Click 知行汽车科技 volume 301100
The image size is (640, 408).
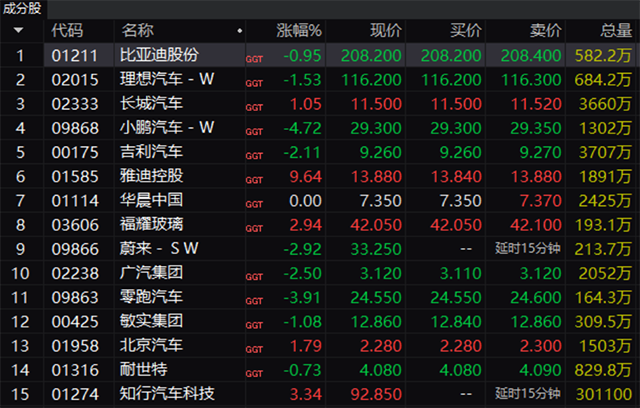[x=604, y=395]
